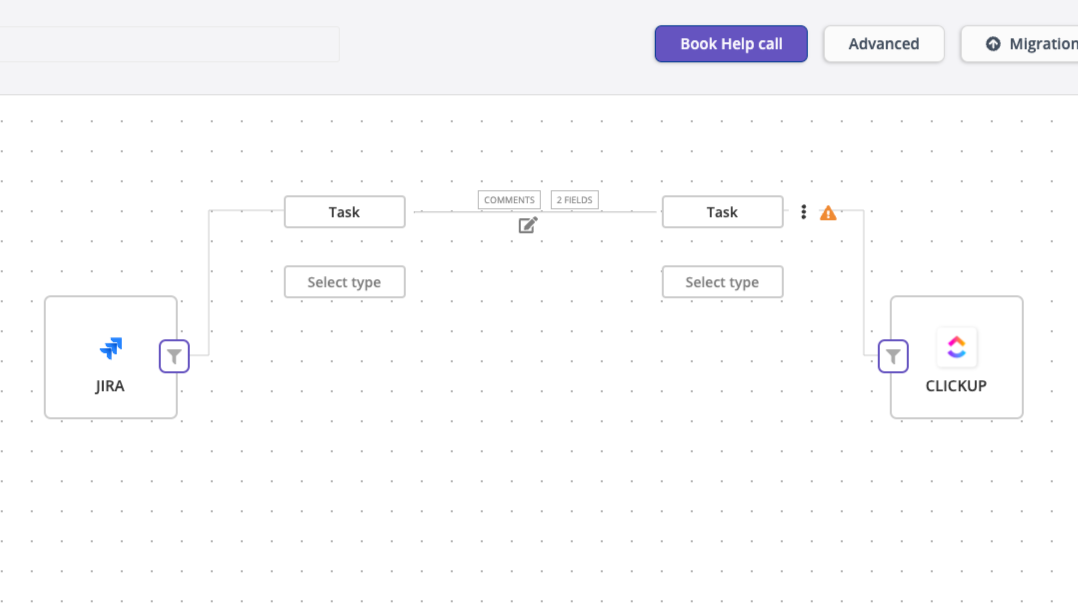Click the ClickUp logo icon
Screen dimensions: 1078x614
(956, 347)
